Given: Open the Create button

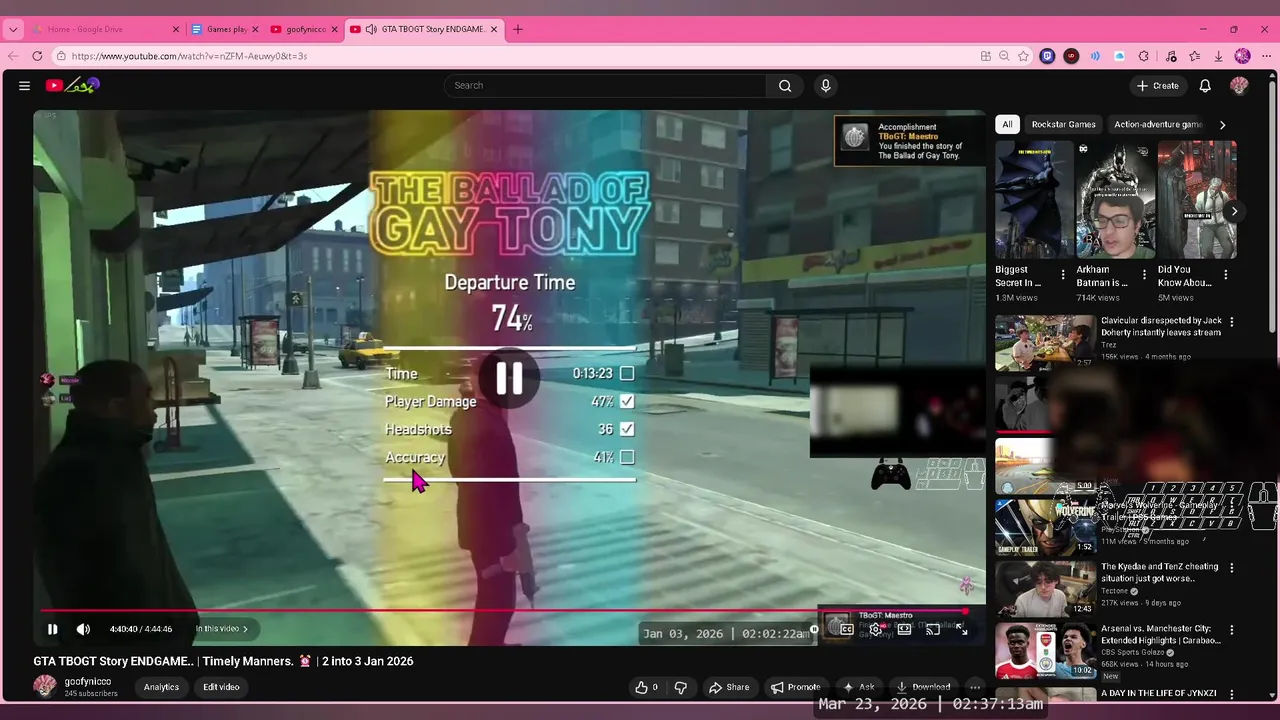Looking at the screenshot, I should point(1157,86).
